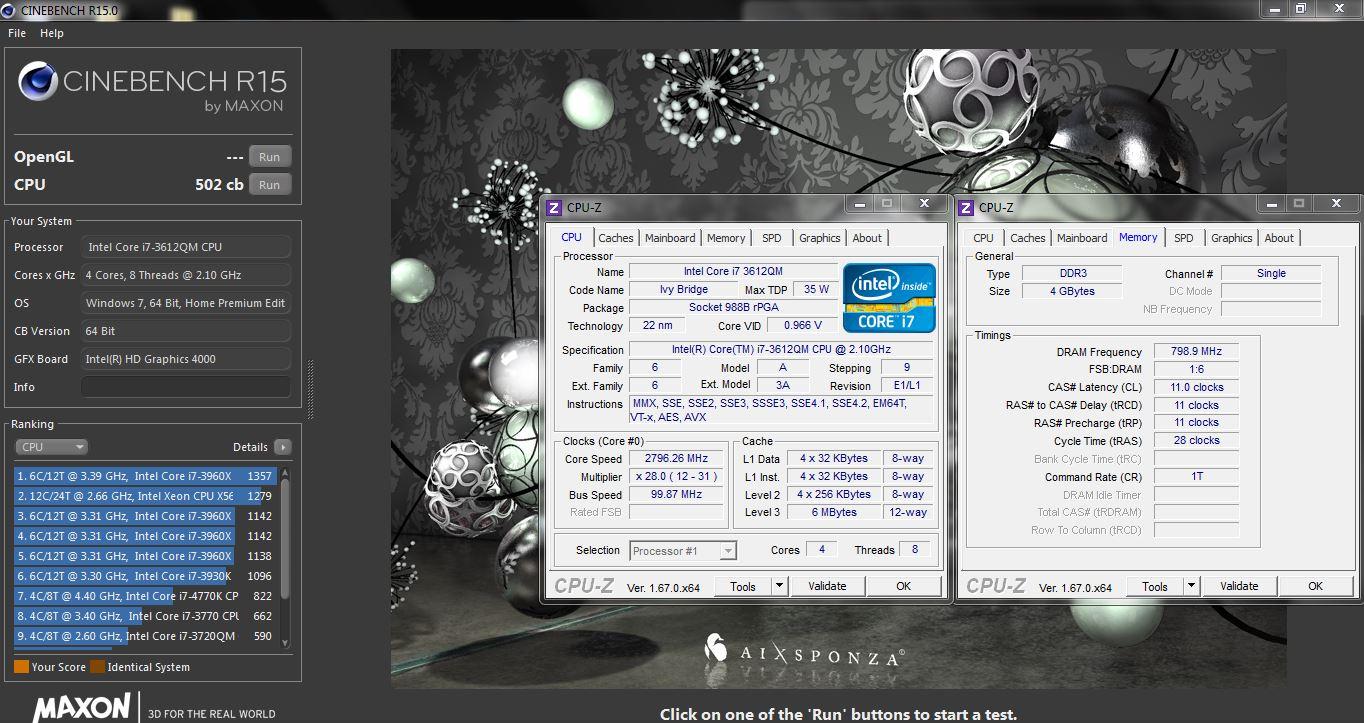The width and height of the screenshot is (1364, 723).
Task: Click the Specification field in CPU-Z
Action: pos(781,350)
